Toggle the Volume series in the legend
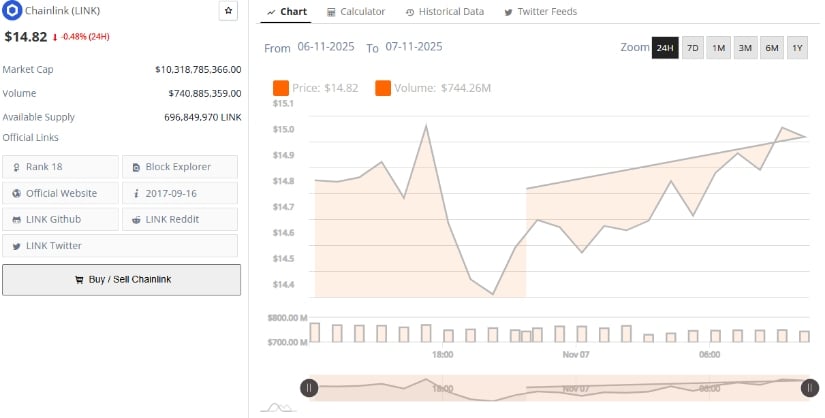The image size is (825, 418). point(433,88)
